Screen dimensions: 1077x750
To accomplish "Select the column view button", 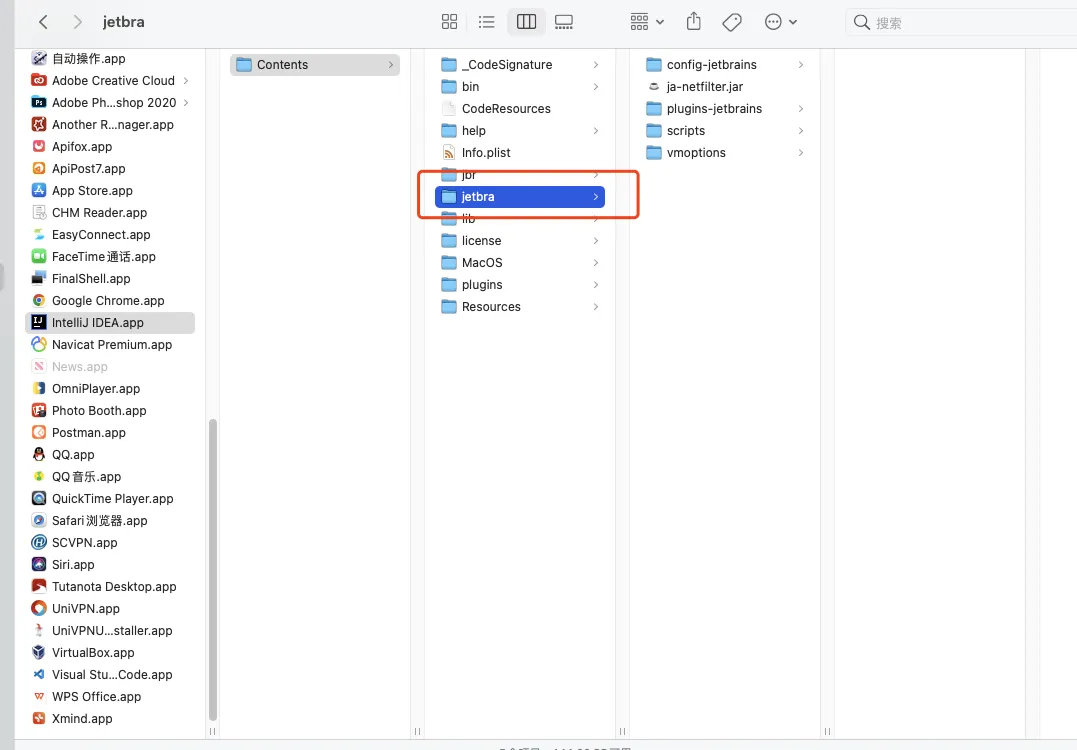I will [x=526, y=22].
